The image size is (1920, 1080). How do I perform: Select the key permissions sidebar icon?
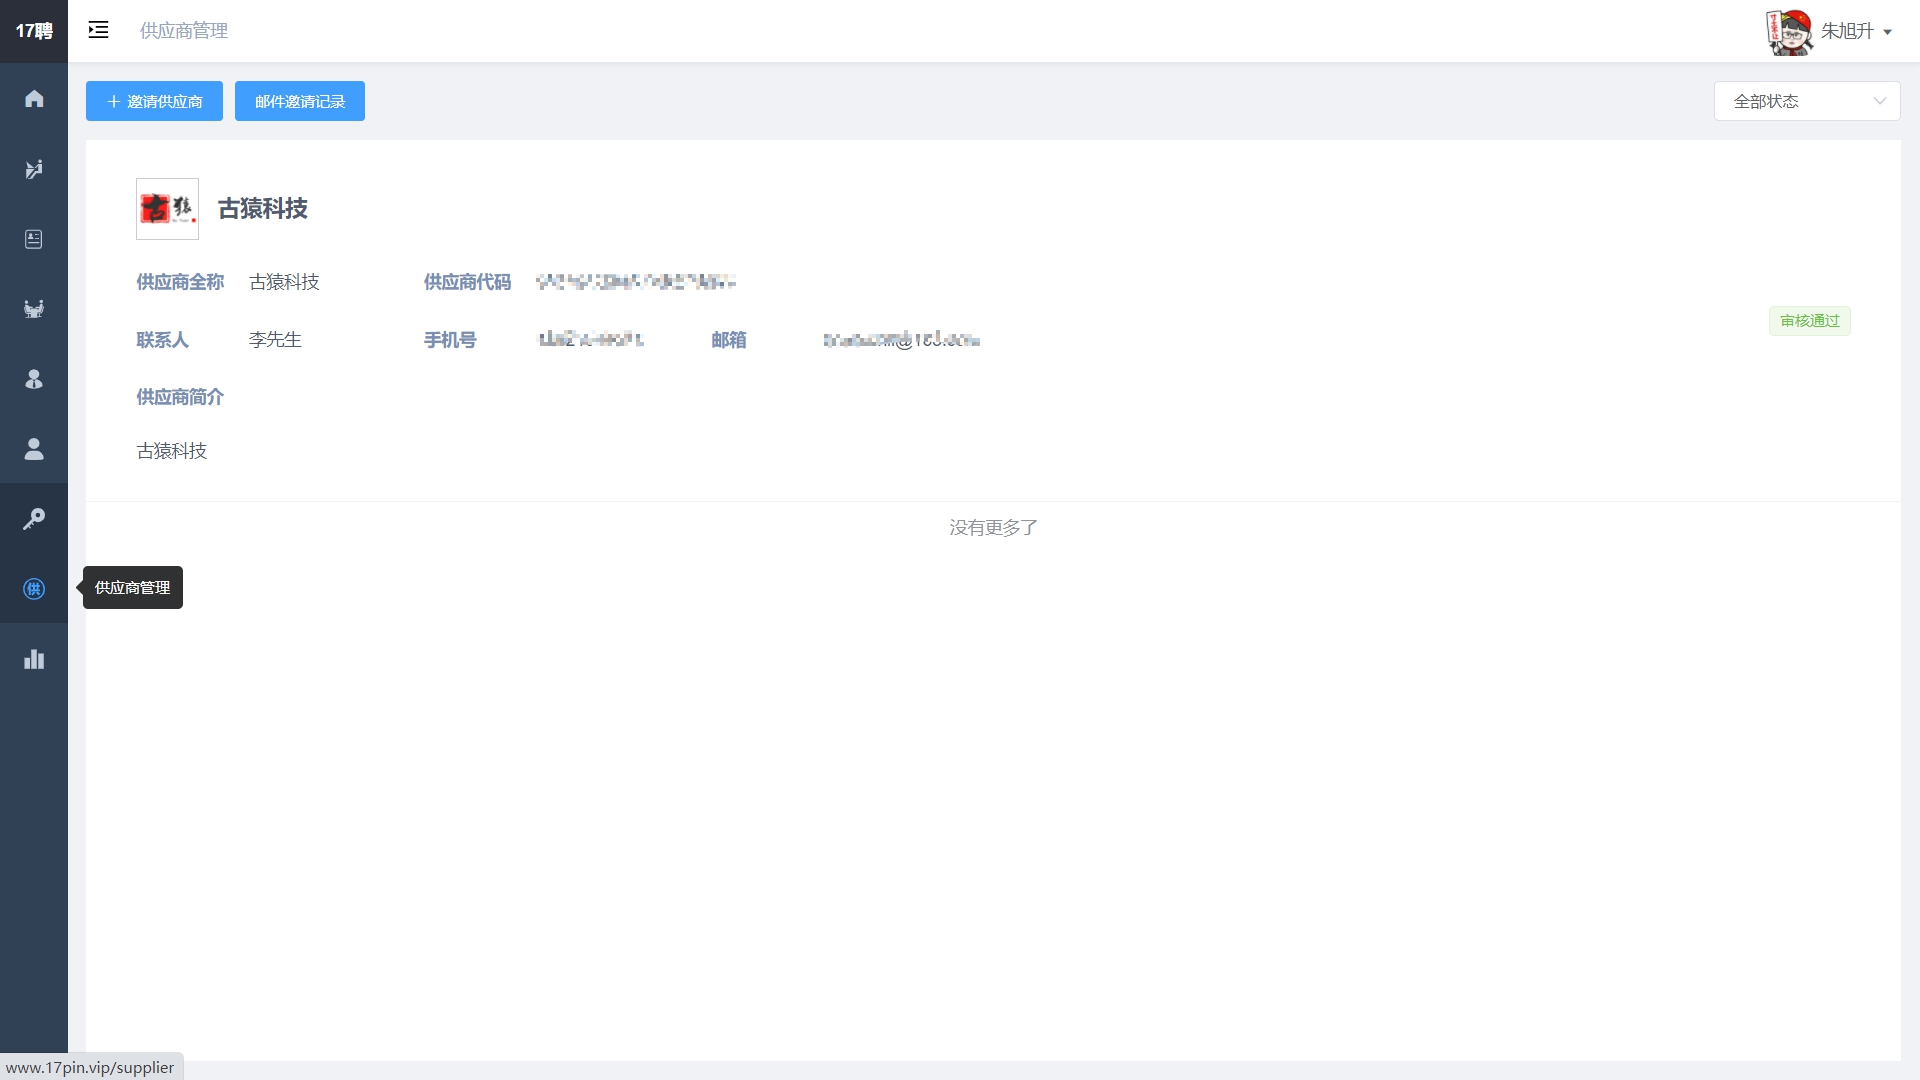point(34,519)
